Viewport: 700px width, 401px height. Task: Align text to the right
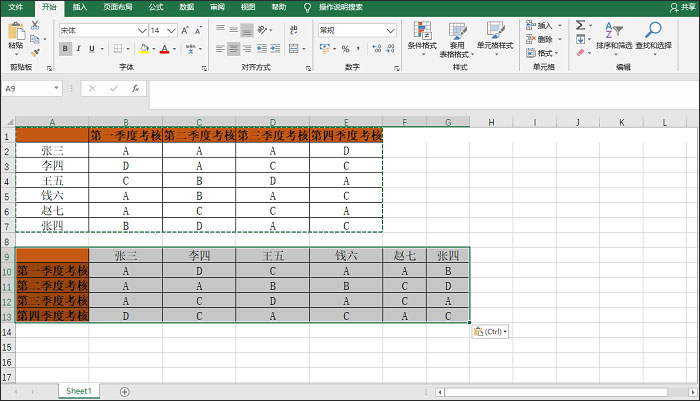pyautogui.click(x=247, y=48)
